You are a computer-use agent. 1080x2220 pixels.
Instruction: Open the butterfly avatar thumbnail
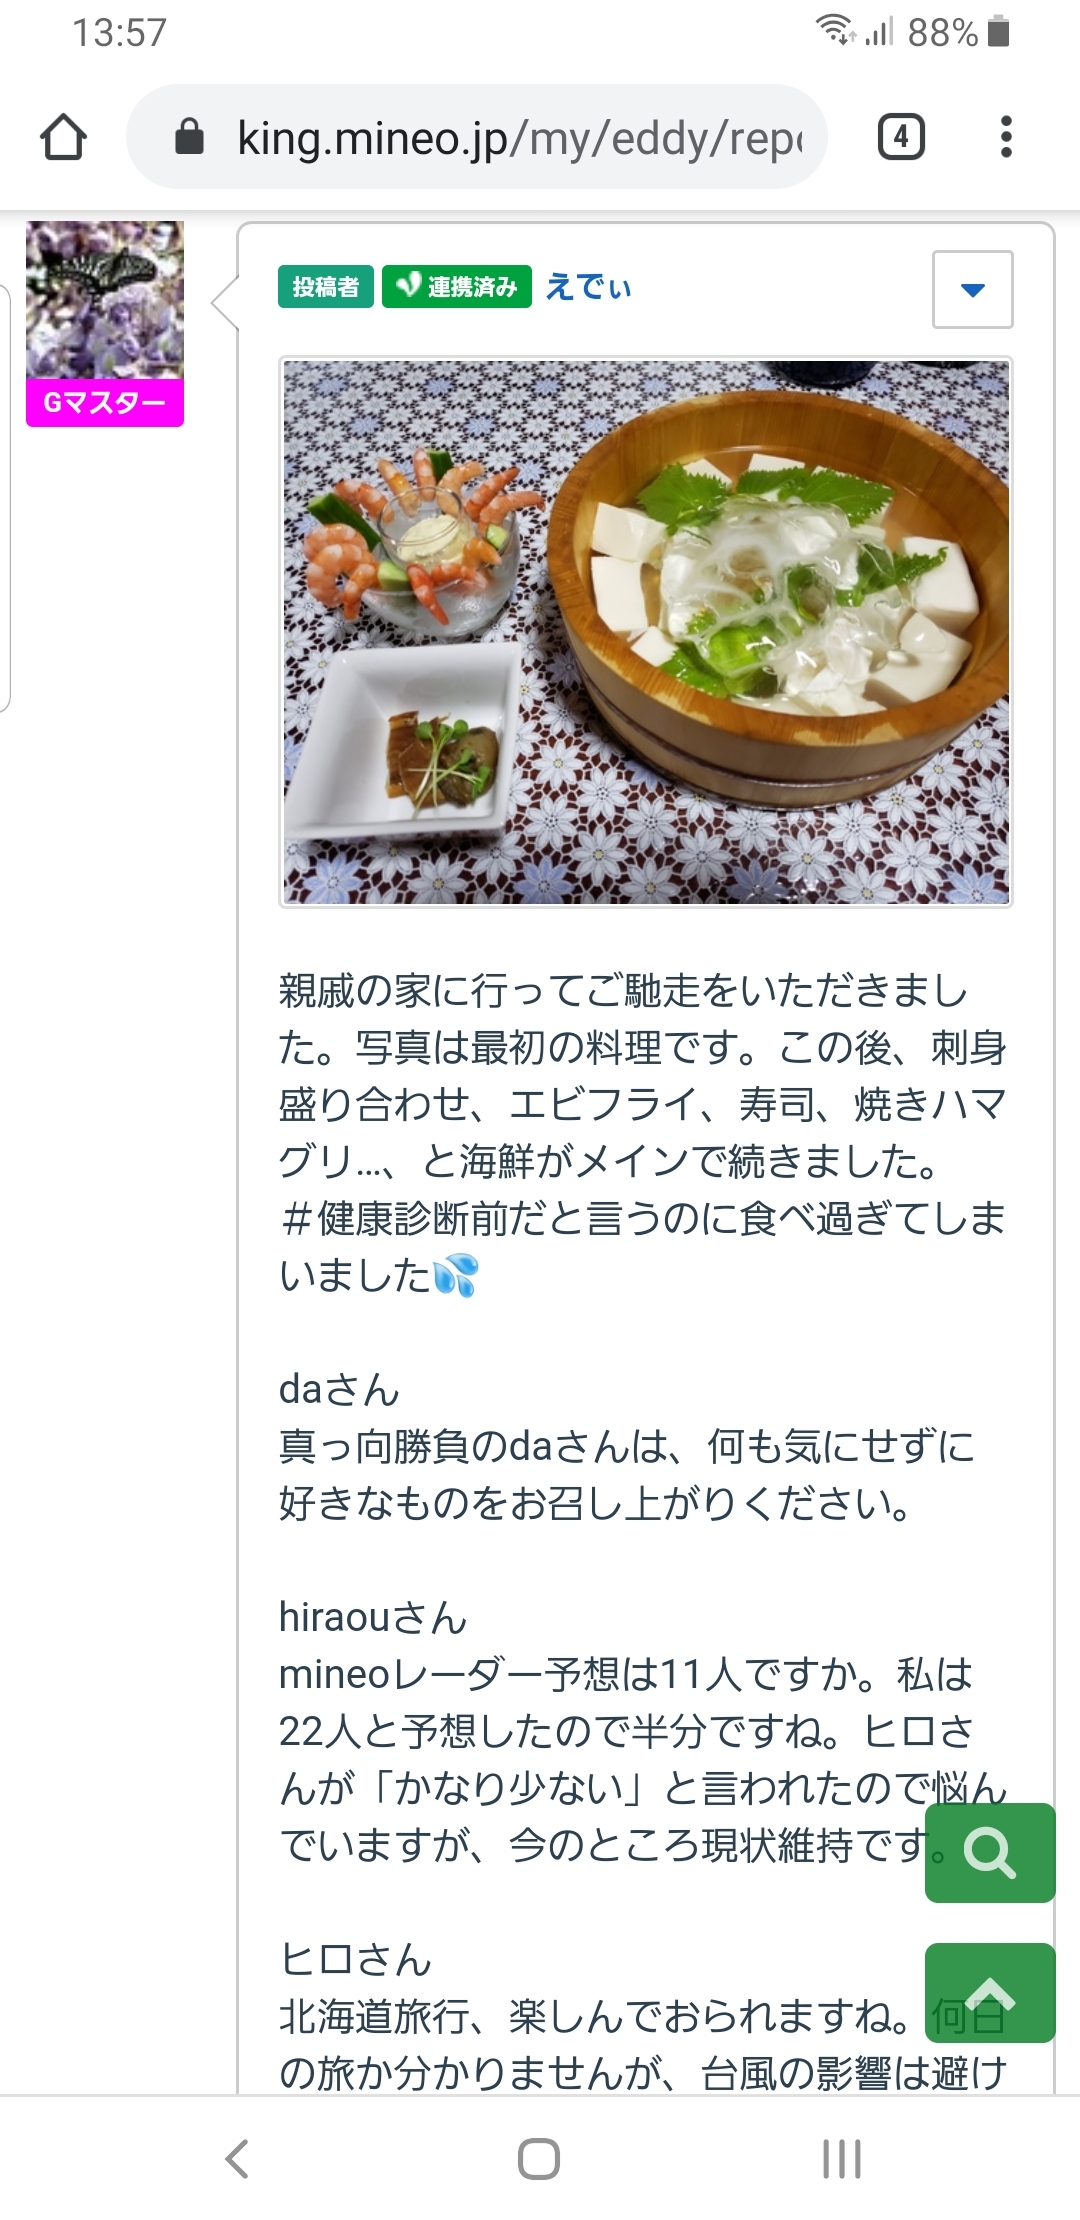point(105,299)
